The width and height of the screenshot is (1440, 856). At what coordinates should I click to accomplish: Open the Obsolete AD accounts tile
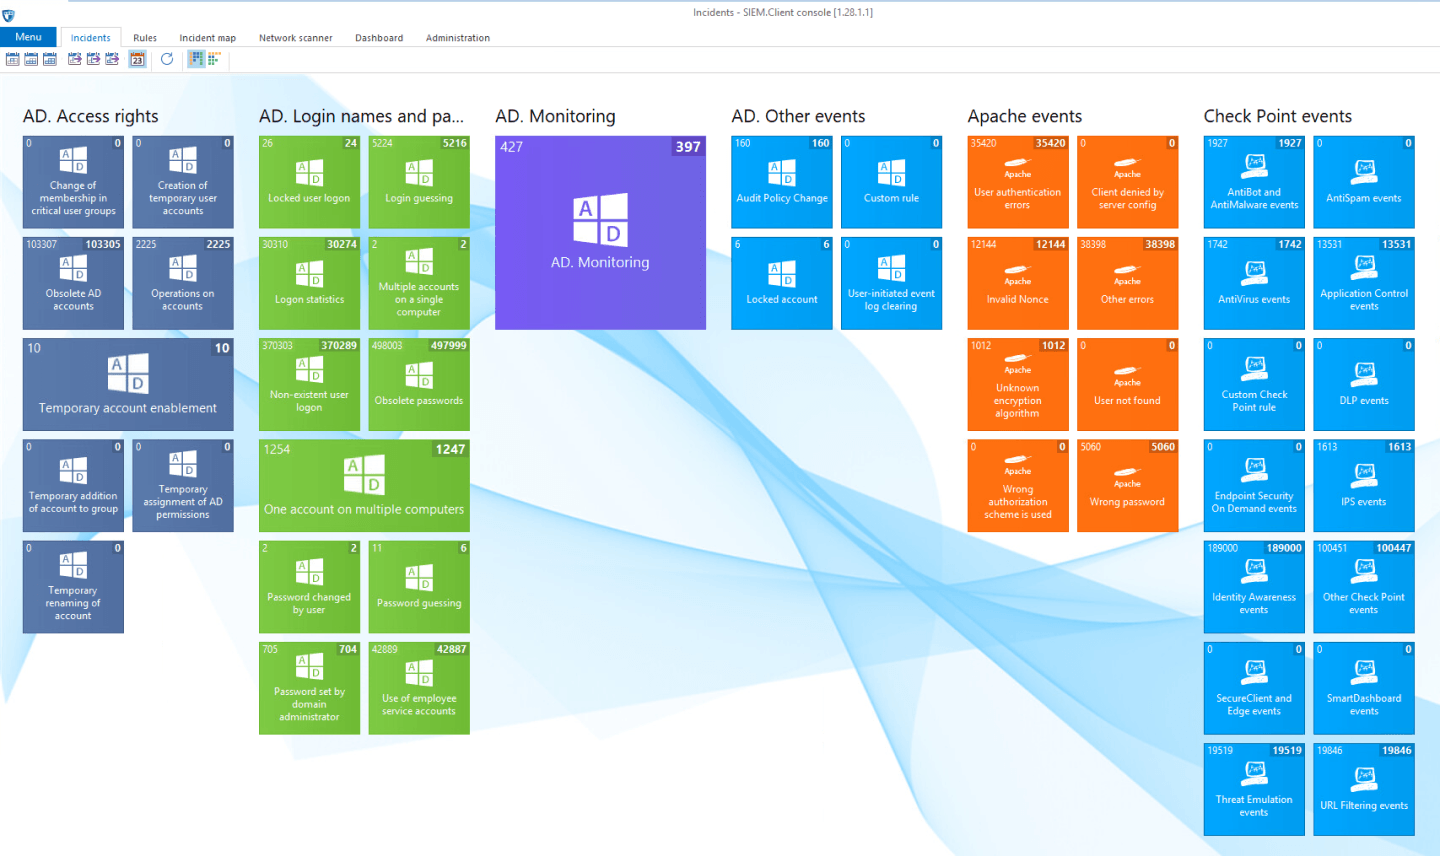[x=73, y=283]
